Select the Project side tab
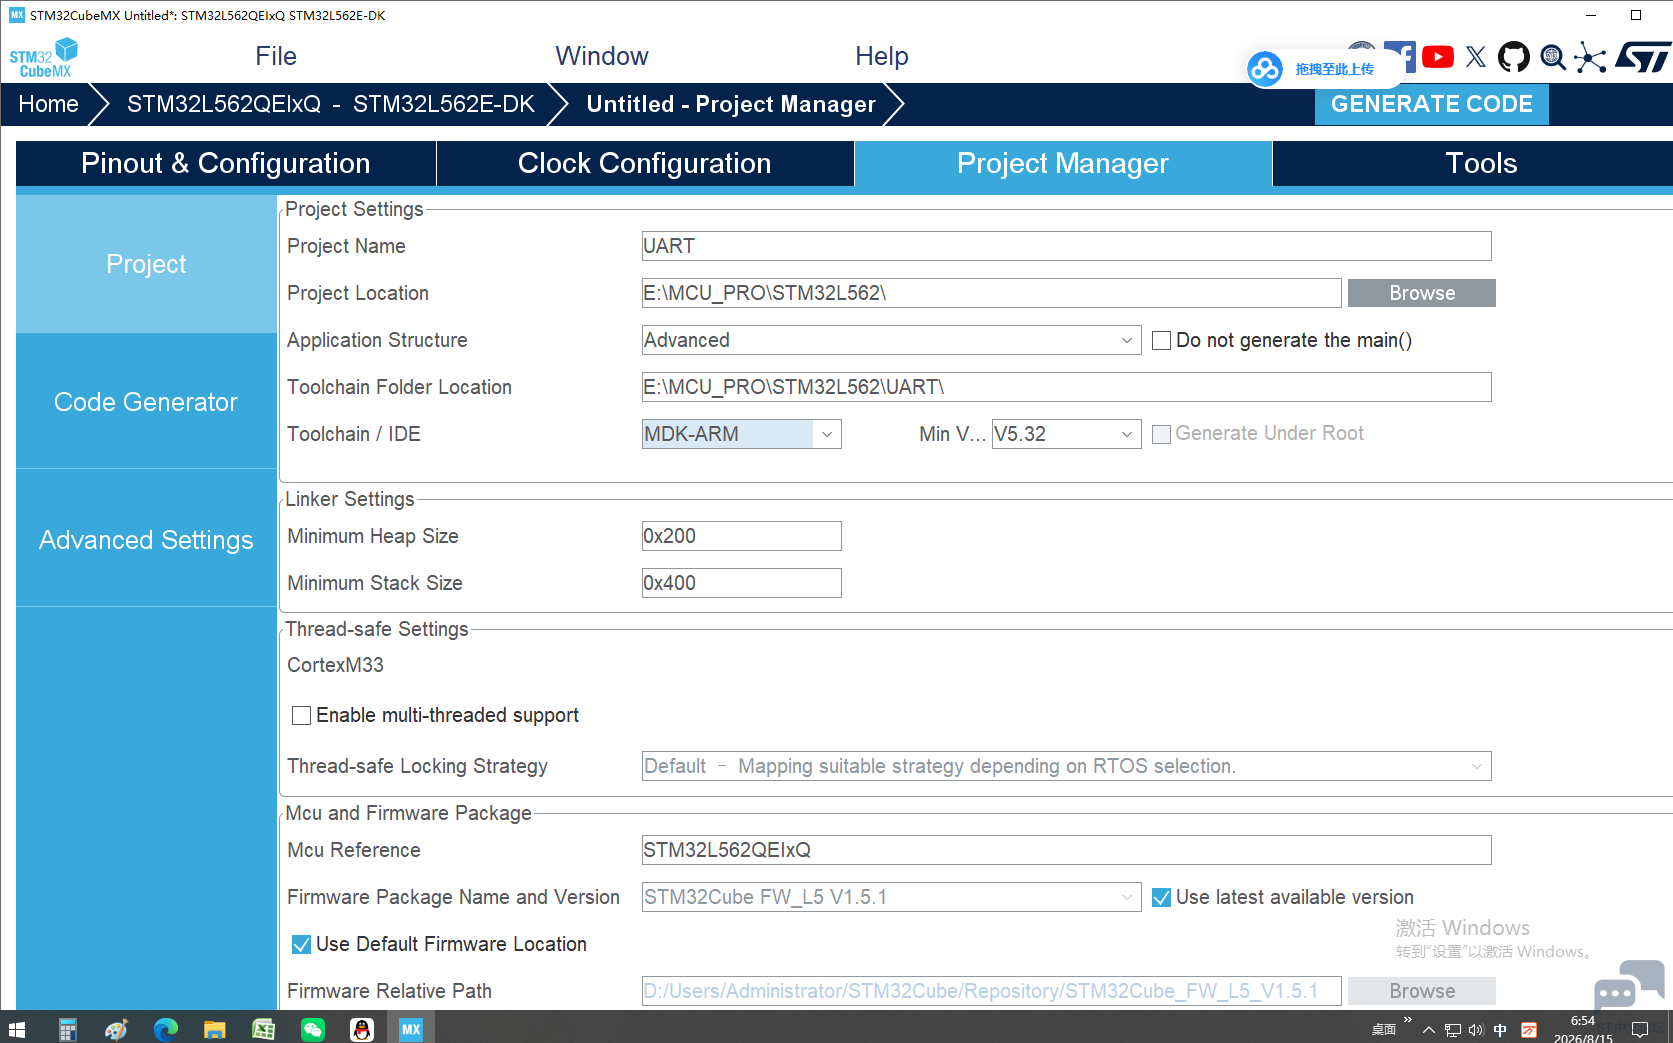1673x1043 pixels. [146, 264]
